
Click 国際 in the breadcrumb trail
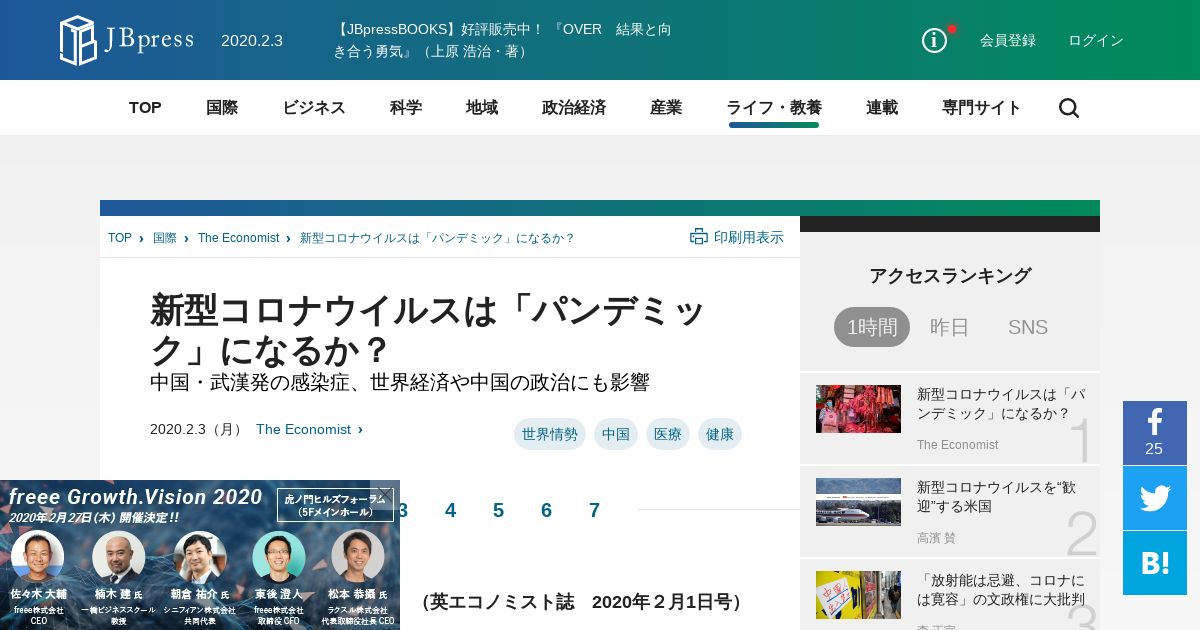[165, 238]
